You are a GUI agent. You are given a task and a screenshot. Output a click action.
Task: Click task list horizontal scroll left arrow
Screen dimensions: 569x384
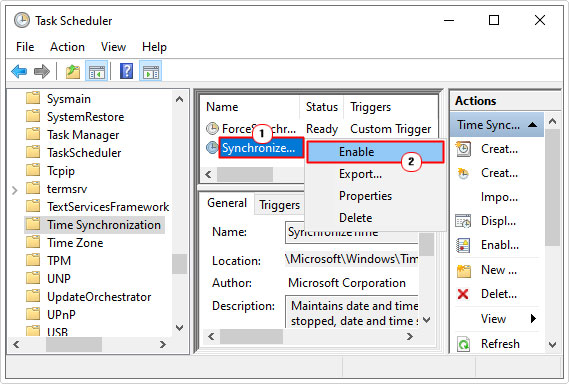pos(208,174)
